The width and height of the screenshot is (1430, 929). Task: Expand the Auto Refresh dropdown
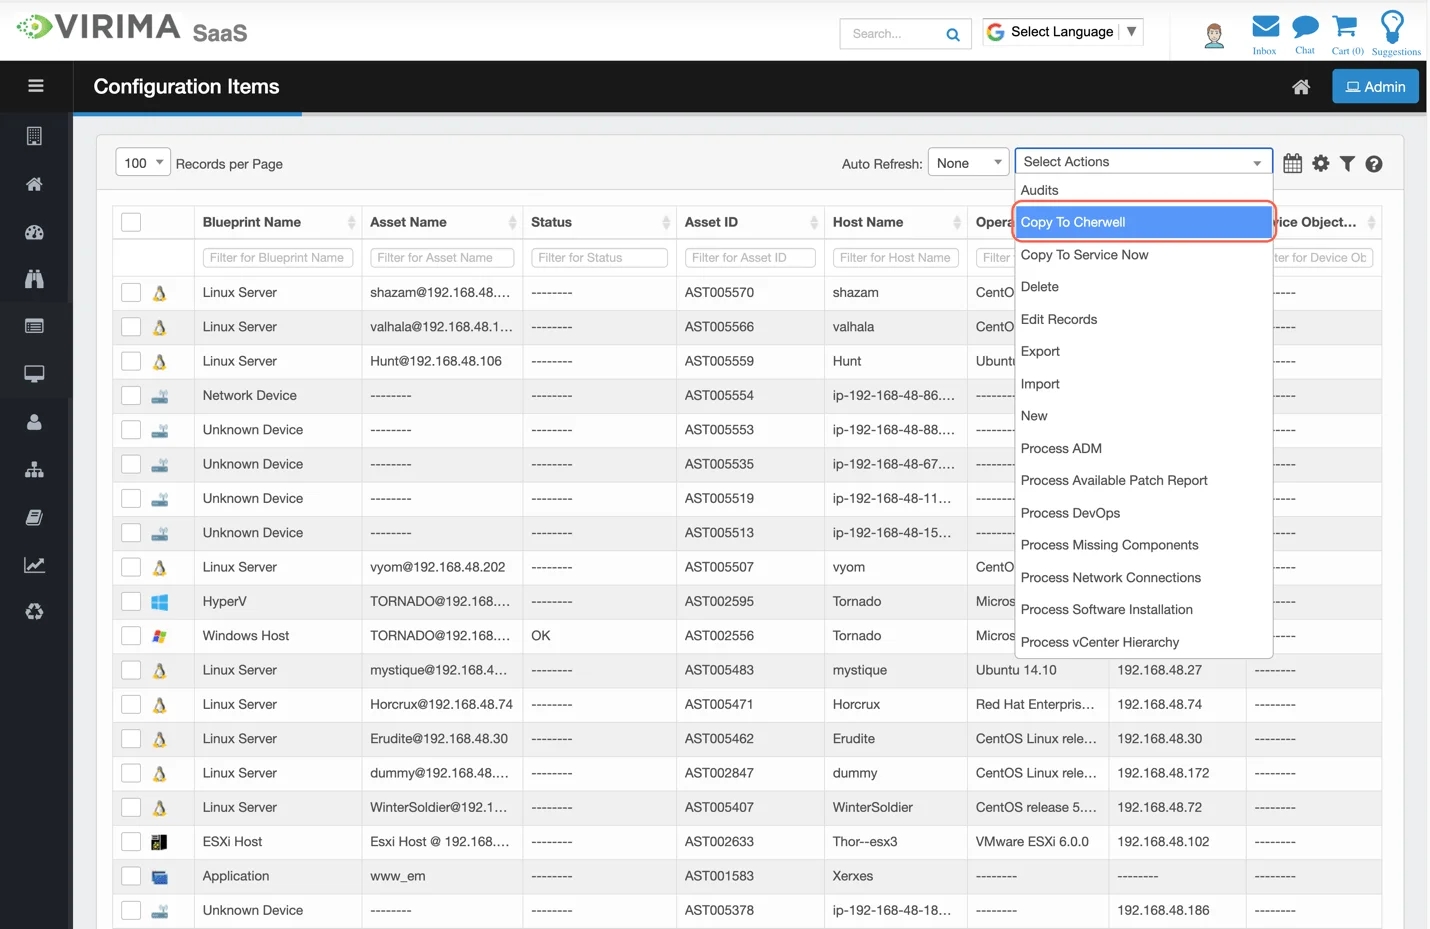click(x=967, y=162)
